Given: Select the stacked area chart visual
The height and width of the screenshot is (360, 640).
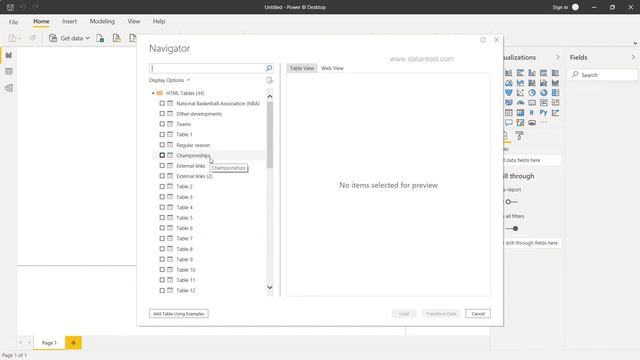Looking at the screenshot, I should 520,83.
